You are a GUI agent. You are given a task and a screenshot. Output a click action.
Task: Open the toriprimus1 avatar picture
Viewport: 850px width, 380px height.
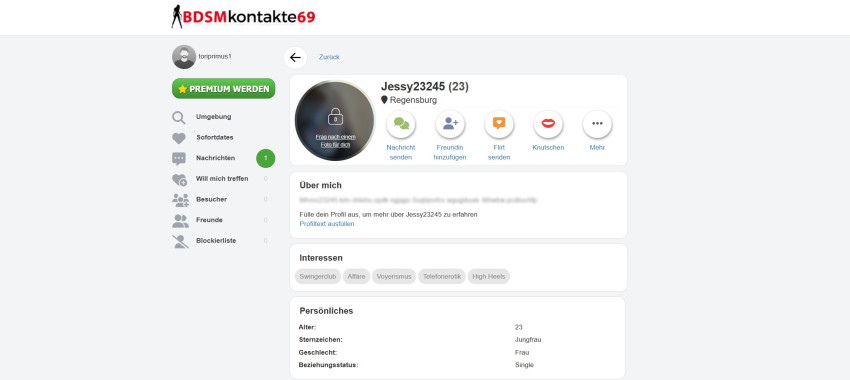click(x=184, y=56)
